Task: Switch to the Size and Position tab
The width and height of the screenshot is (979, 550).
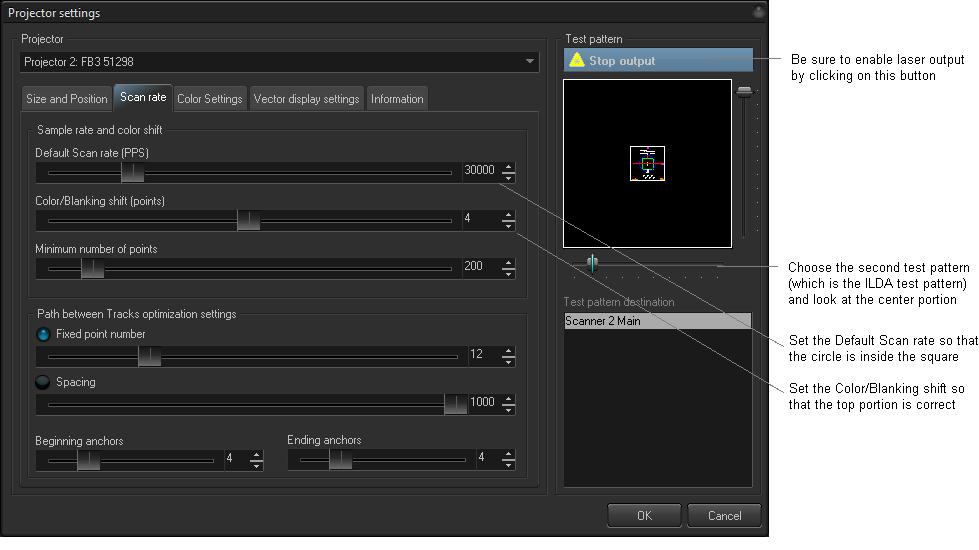Action: pyautogui.click(x=66, y=99)
